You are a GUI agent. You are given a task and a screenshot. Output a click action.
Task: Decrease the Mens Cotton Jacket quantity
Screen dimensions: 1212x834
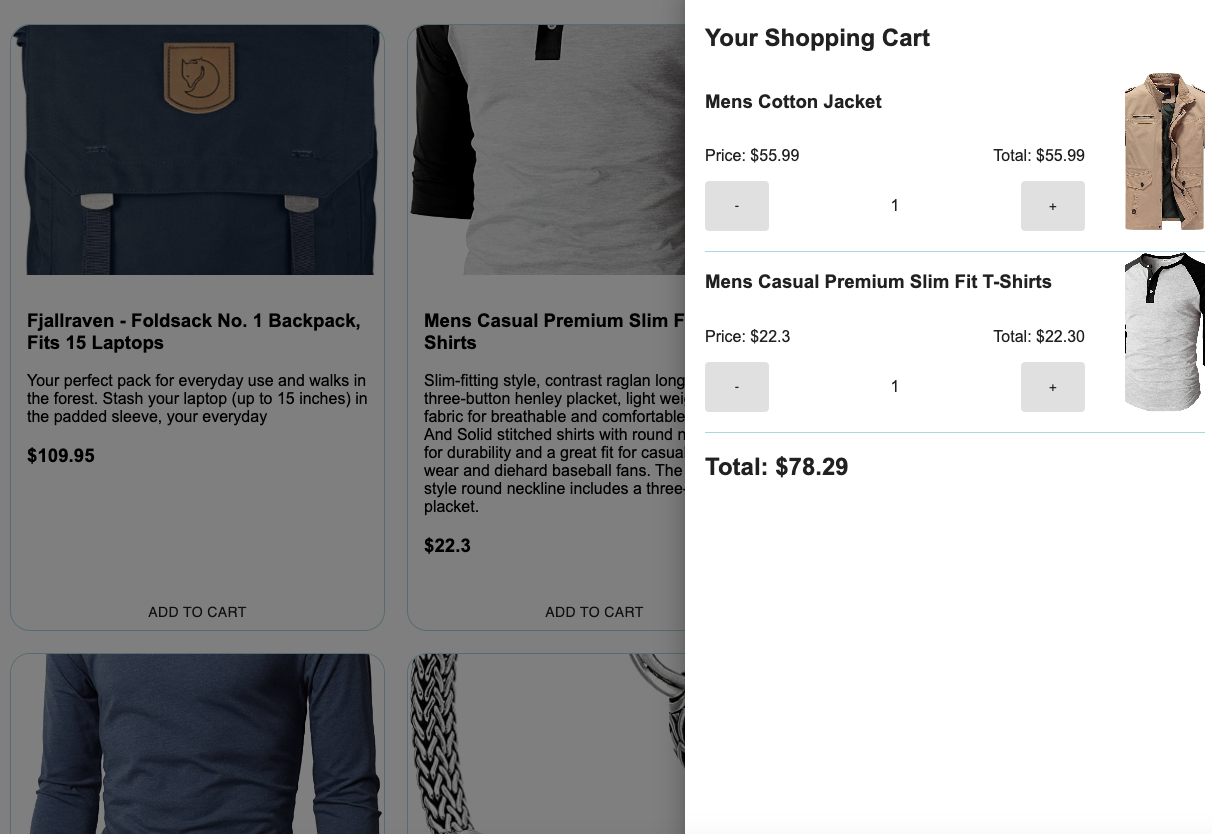point(736,205)
